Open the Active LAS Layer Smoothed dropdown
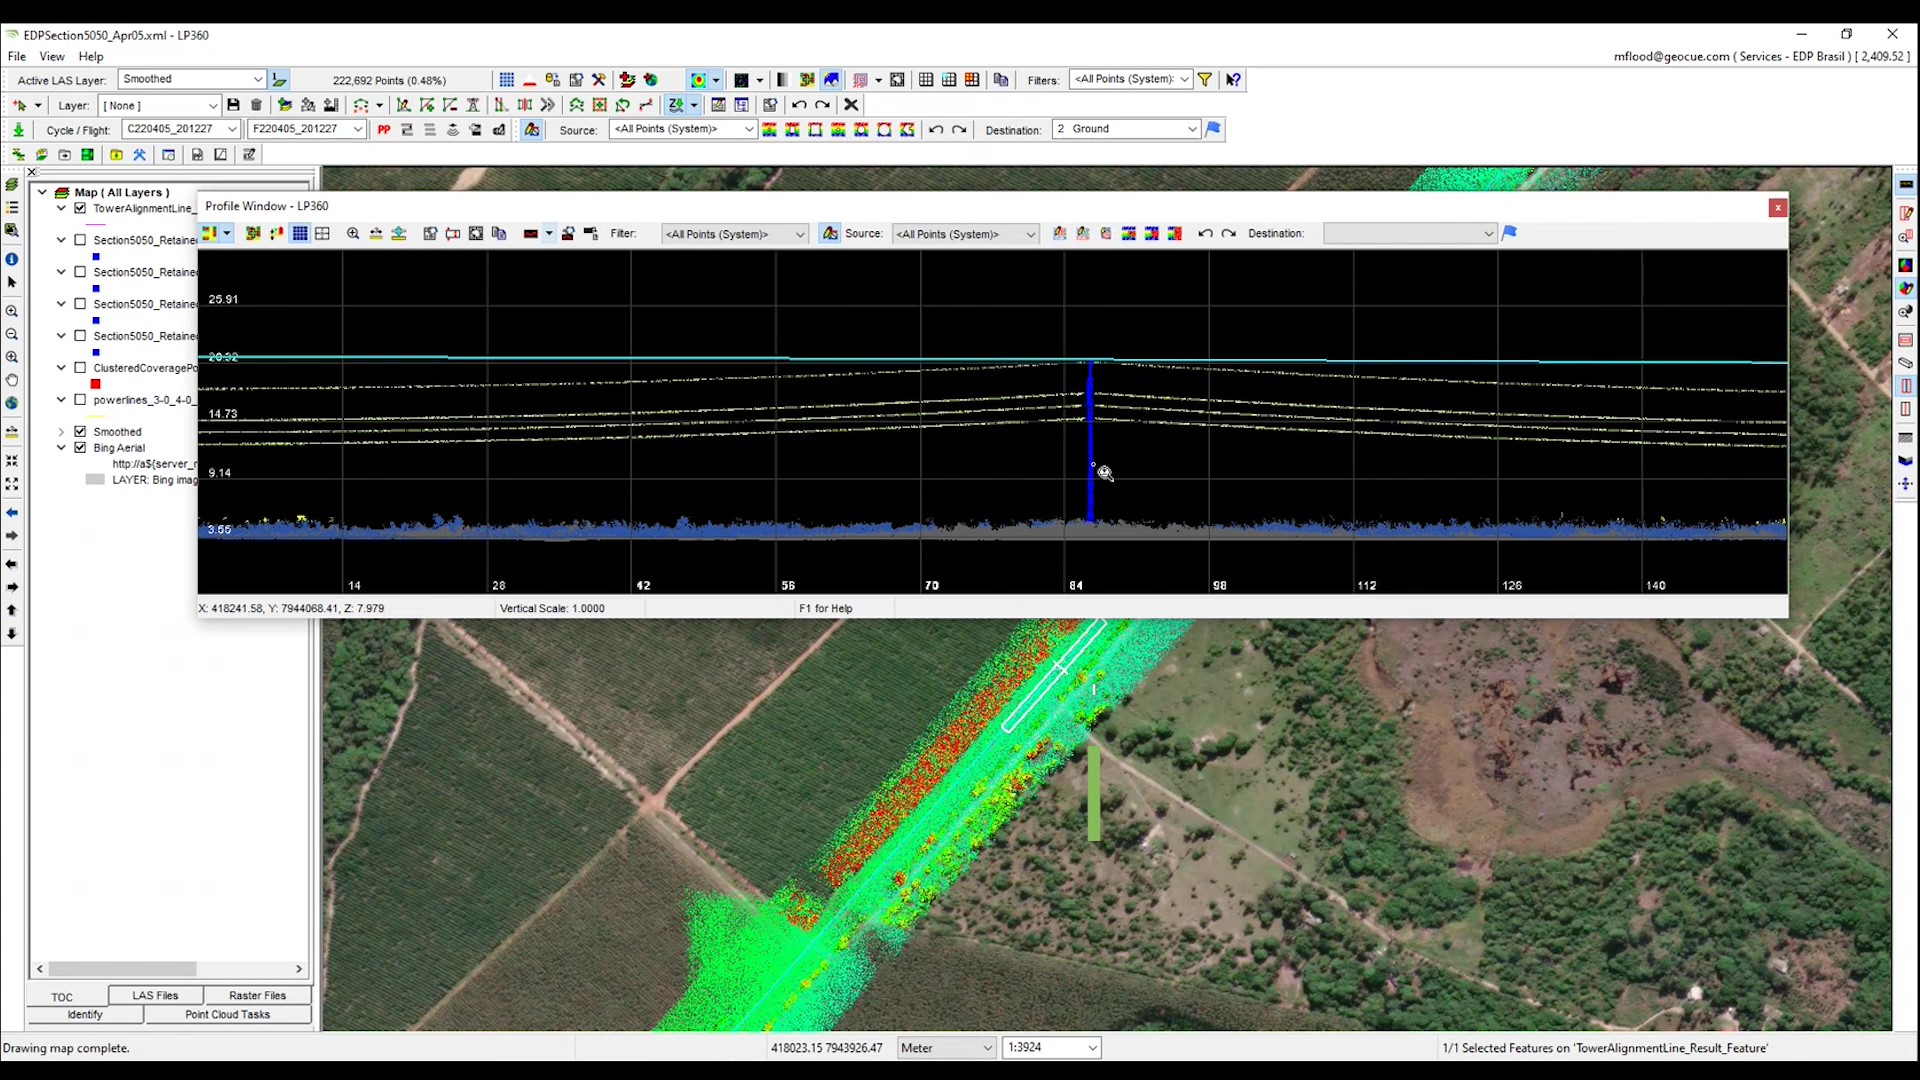 [259, 79]
